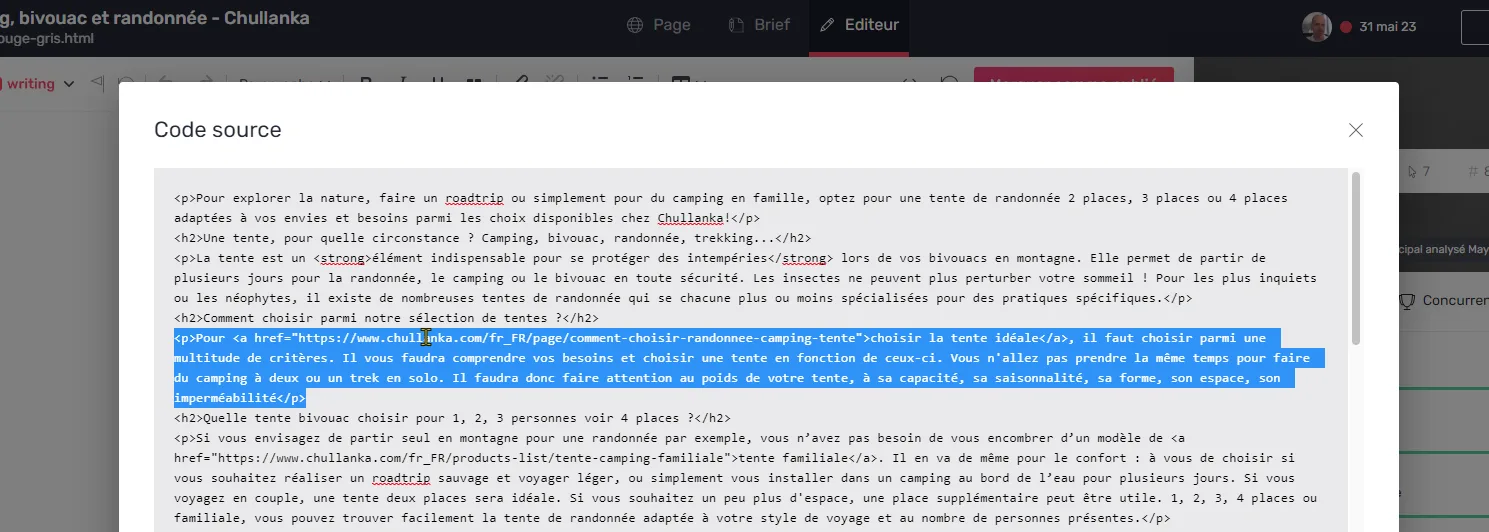The image size is (1489, 532).
Task: Click the red status dot near the date
Action: pos(1345,27)
